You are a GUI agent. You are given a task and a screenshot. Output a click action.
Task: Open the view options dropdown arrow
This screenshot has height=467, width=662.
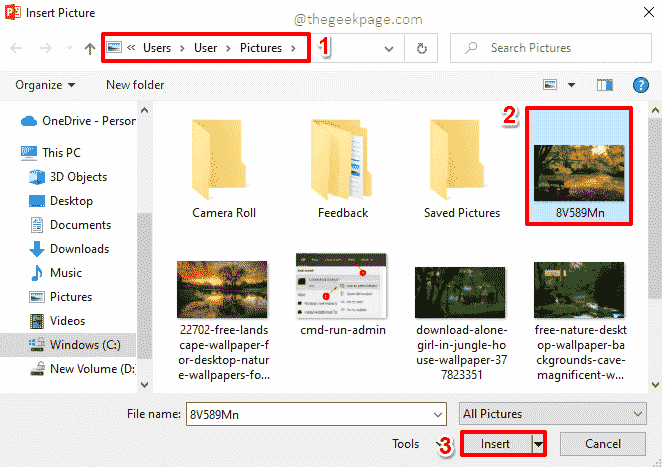pos(571,85)
